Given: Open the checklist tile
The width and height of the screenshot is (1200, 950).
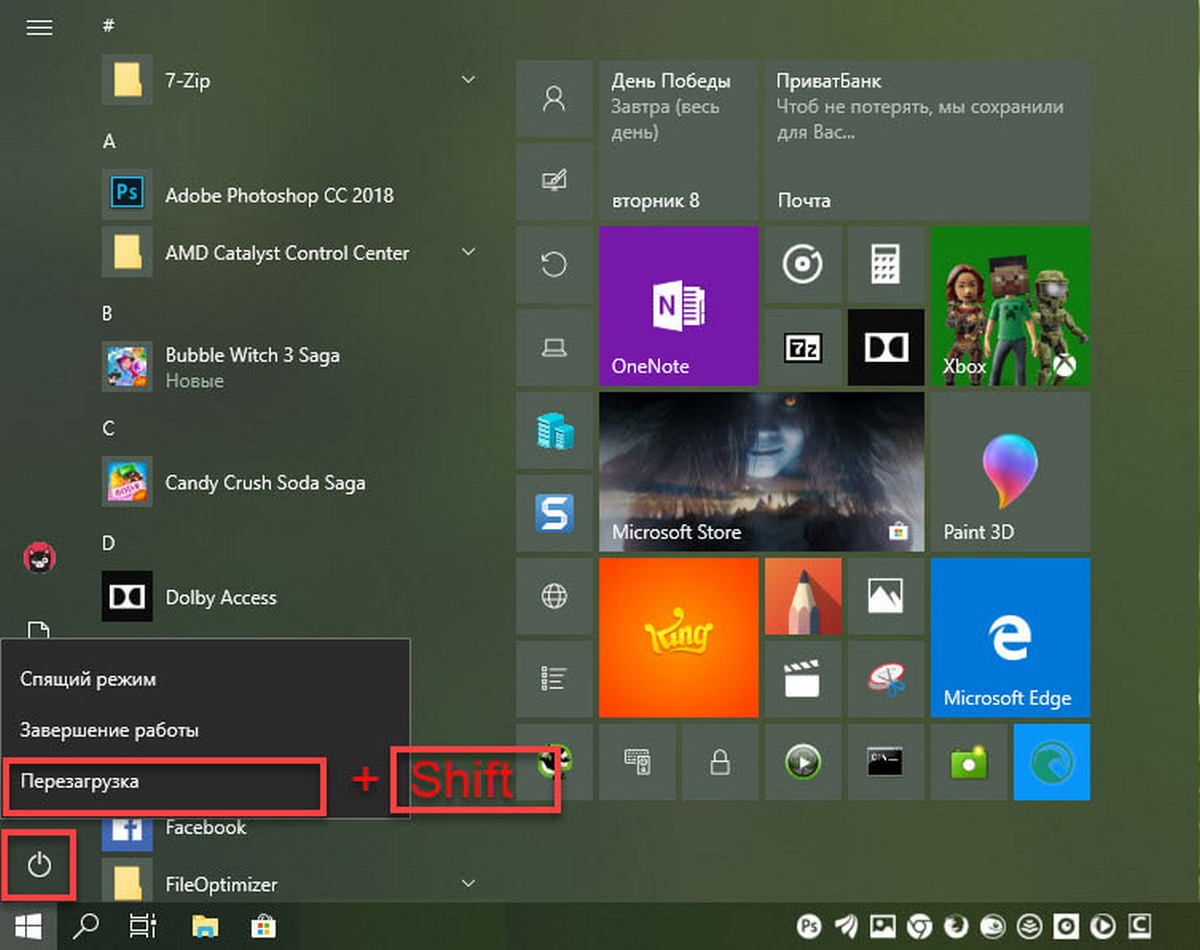Looking at the screenshot, I should 553,679.
